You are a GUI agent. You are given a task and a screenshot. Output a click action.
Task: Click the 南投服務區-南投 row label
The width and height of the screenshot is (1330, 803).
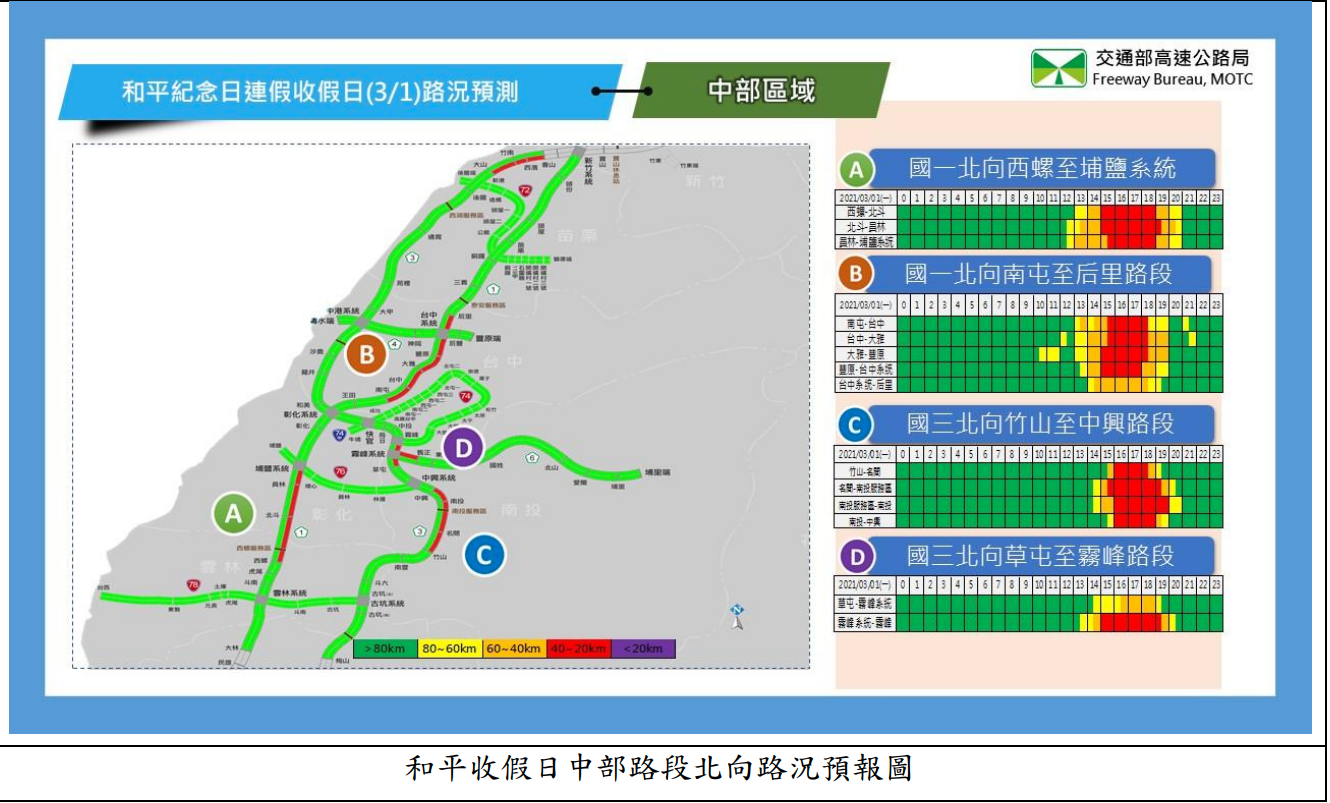(867, 506)
